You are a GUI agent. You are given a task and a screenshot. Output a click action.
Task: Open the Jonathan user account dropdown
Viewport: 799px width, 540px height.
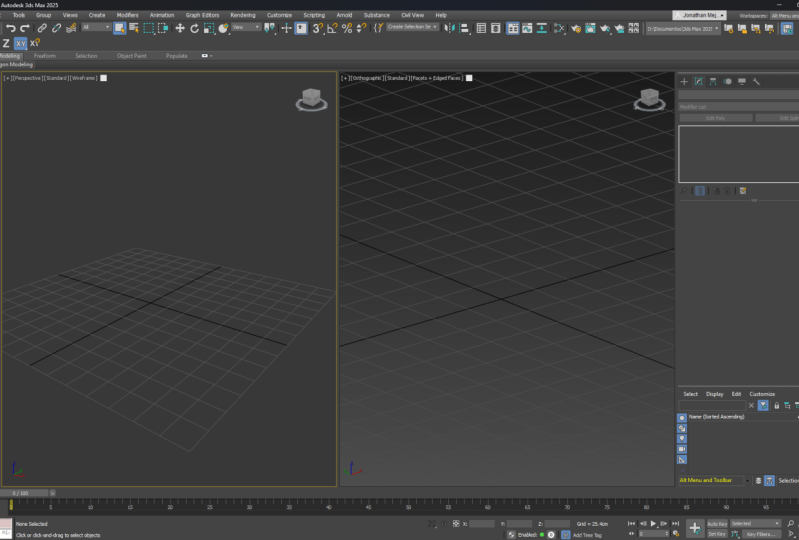(x=699, y=16)
